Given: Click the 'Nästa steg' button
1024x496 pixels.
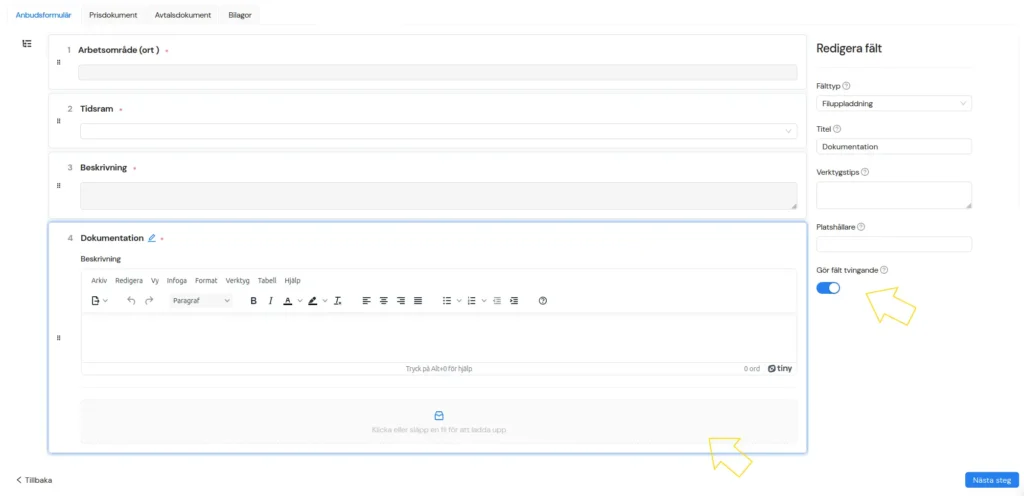Looking at the screenshot, I should pyautogui.click(x=992, y=480).
